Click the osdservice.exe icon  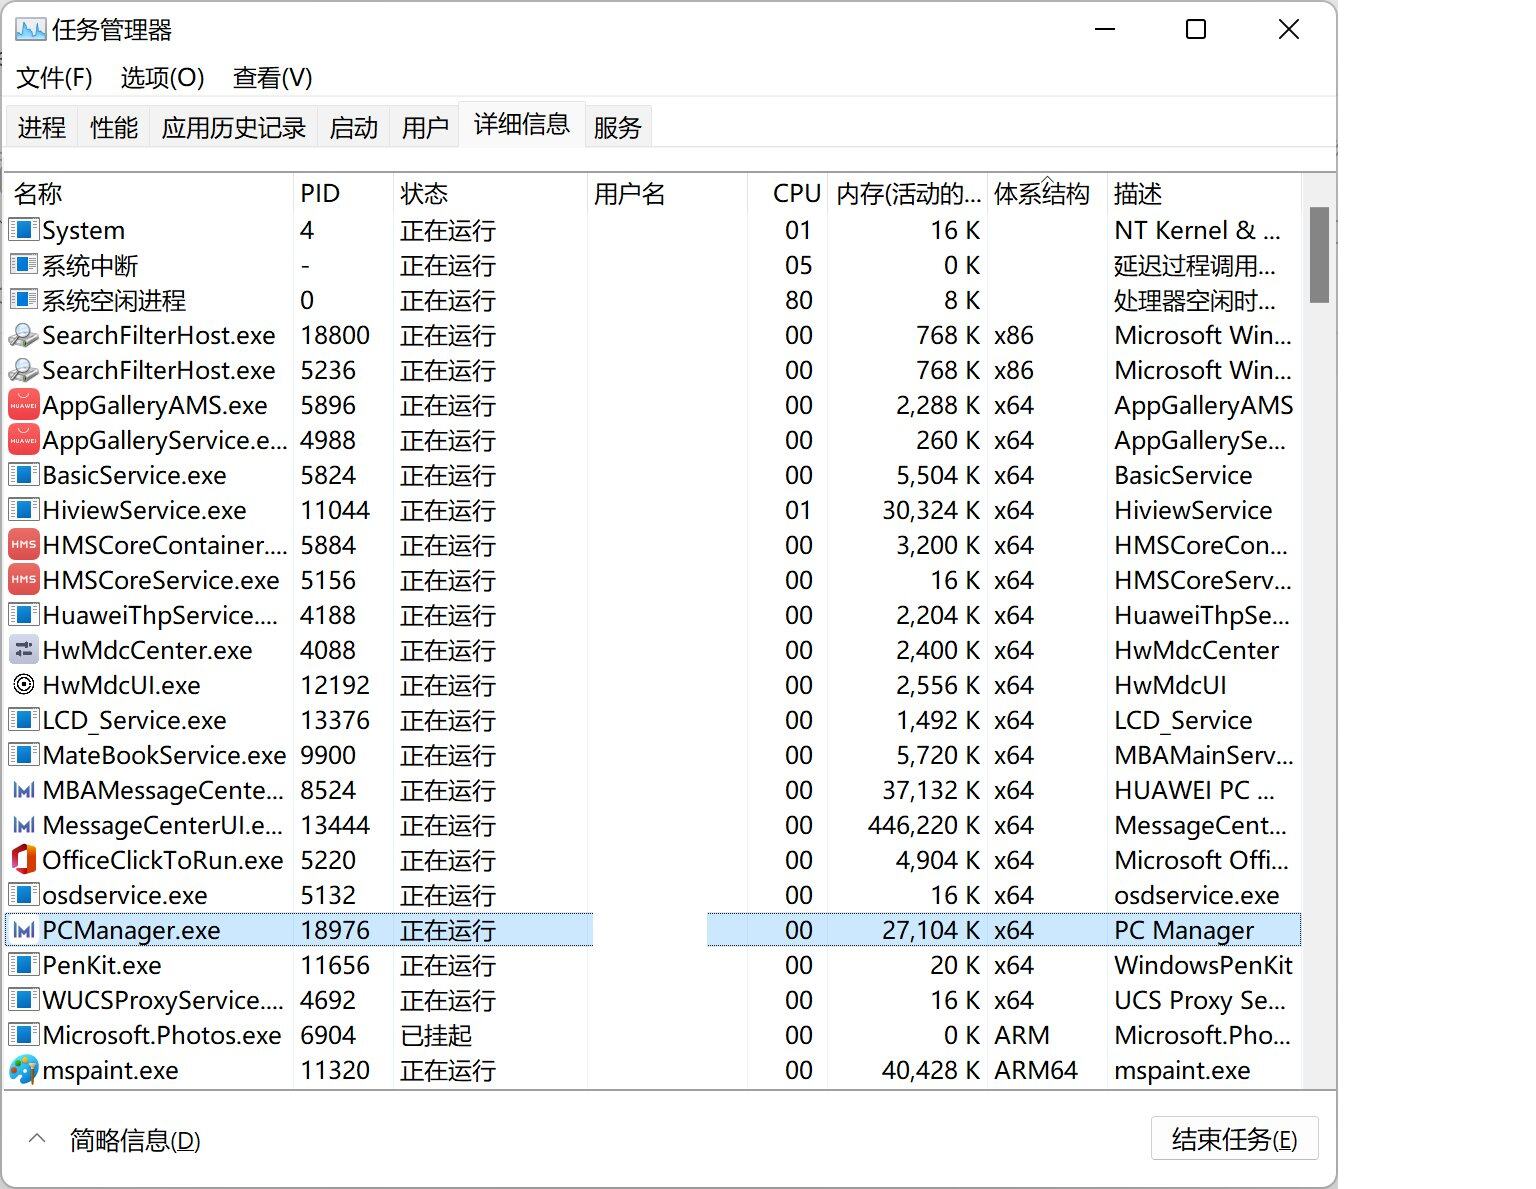[24, 895]
